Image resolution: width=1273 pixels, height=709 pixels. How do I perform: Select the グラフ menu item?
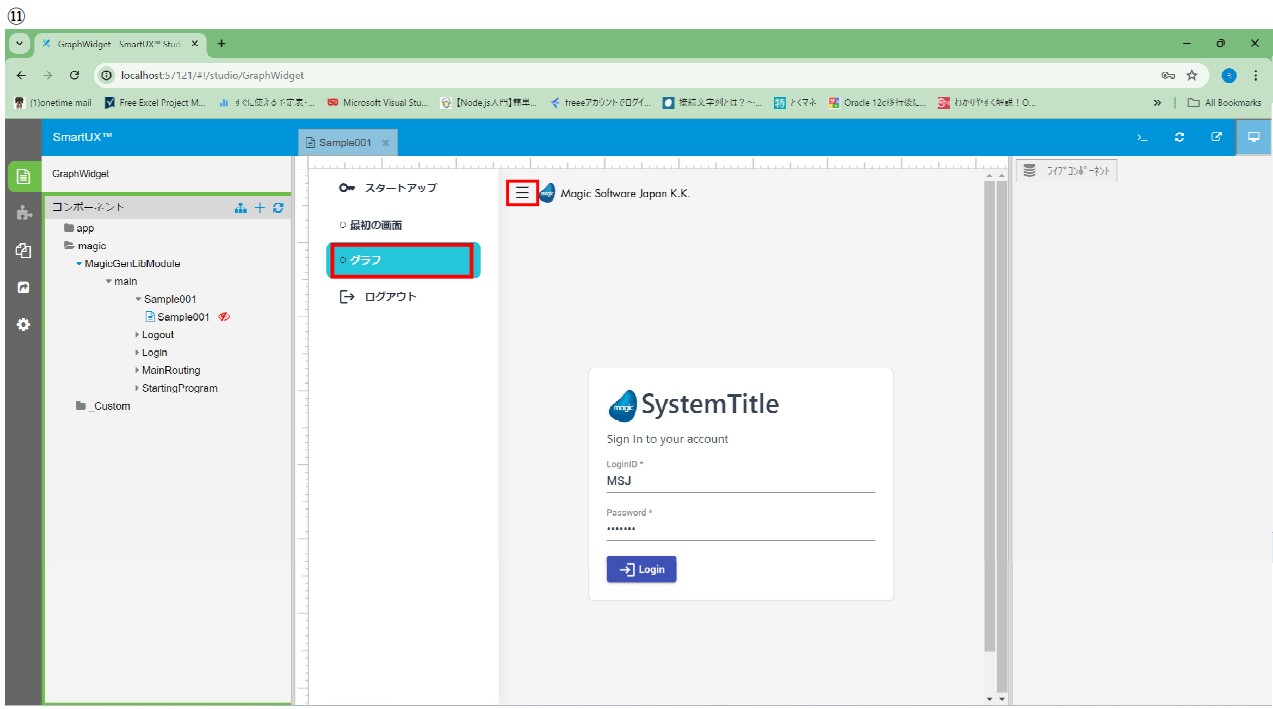click(x=402, y=260)
